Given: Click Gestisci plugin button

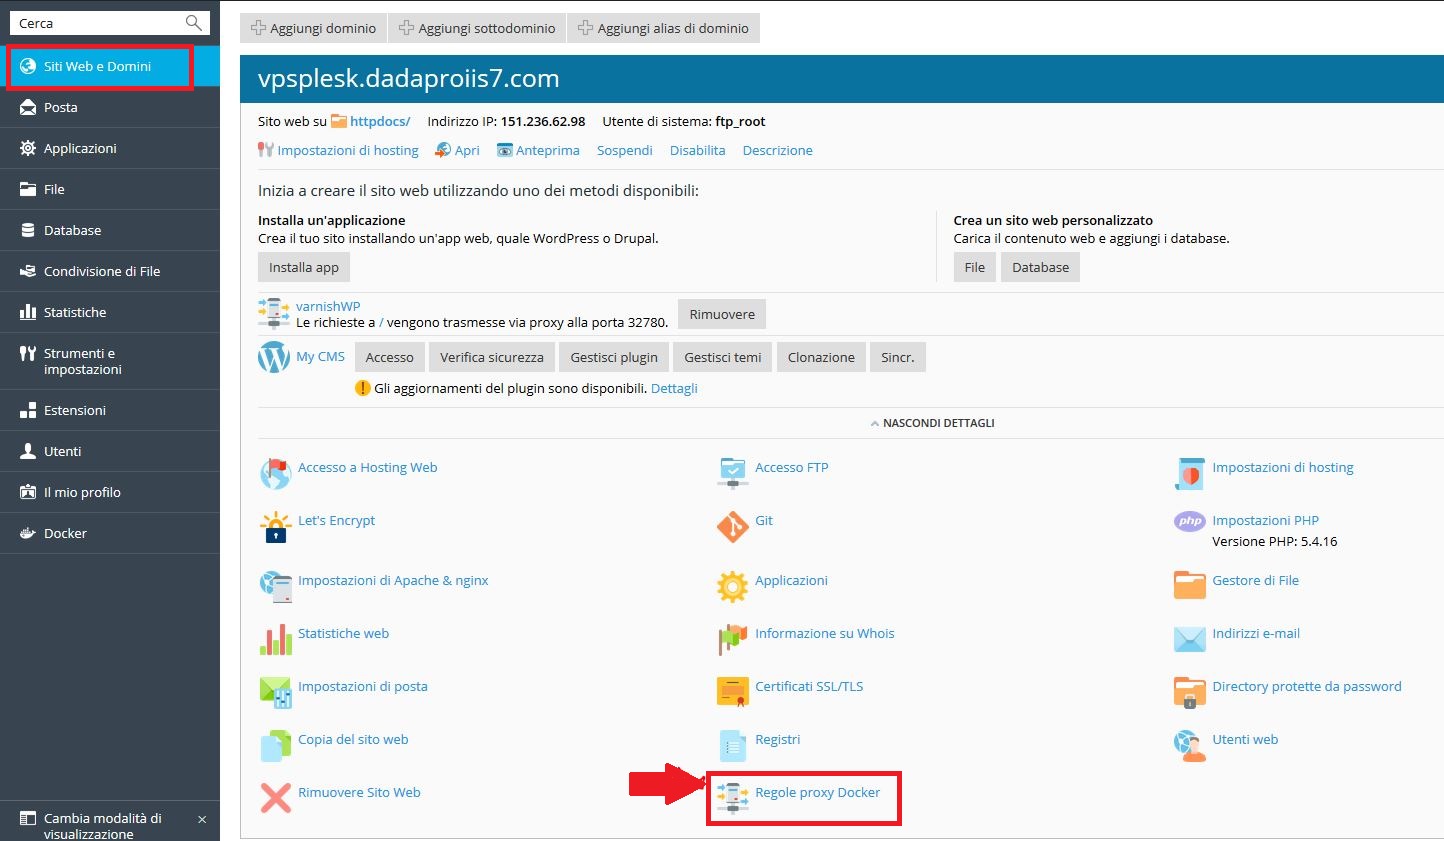Looking at the screenshot, I should point(614,357).
